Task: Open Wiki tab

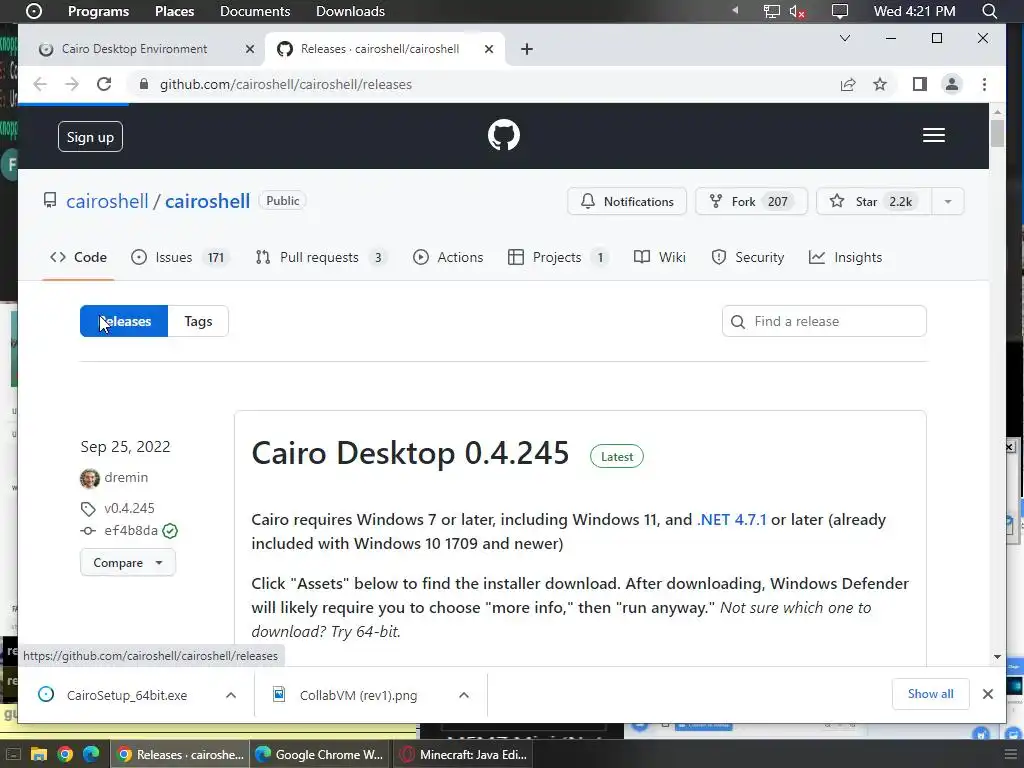Action: click(x=660, y=257)
